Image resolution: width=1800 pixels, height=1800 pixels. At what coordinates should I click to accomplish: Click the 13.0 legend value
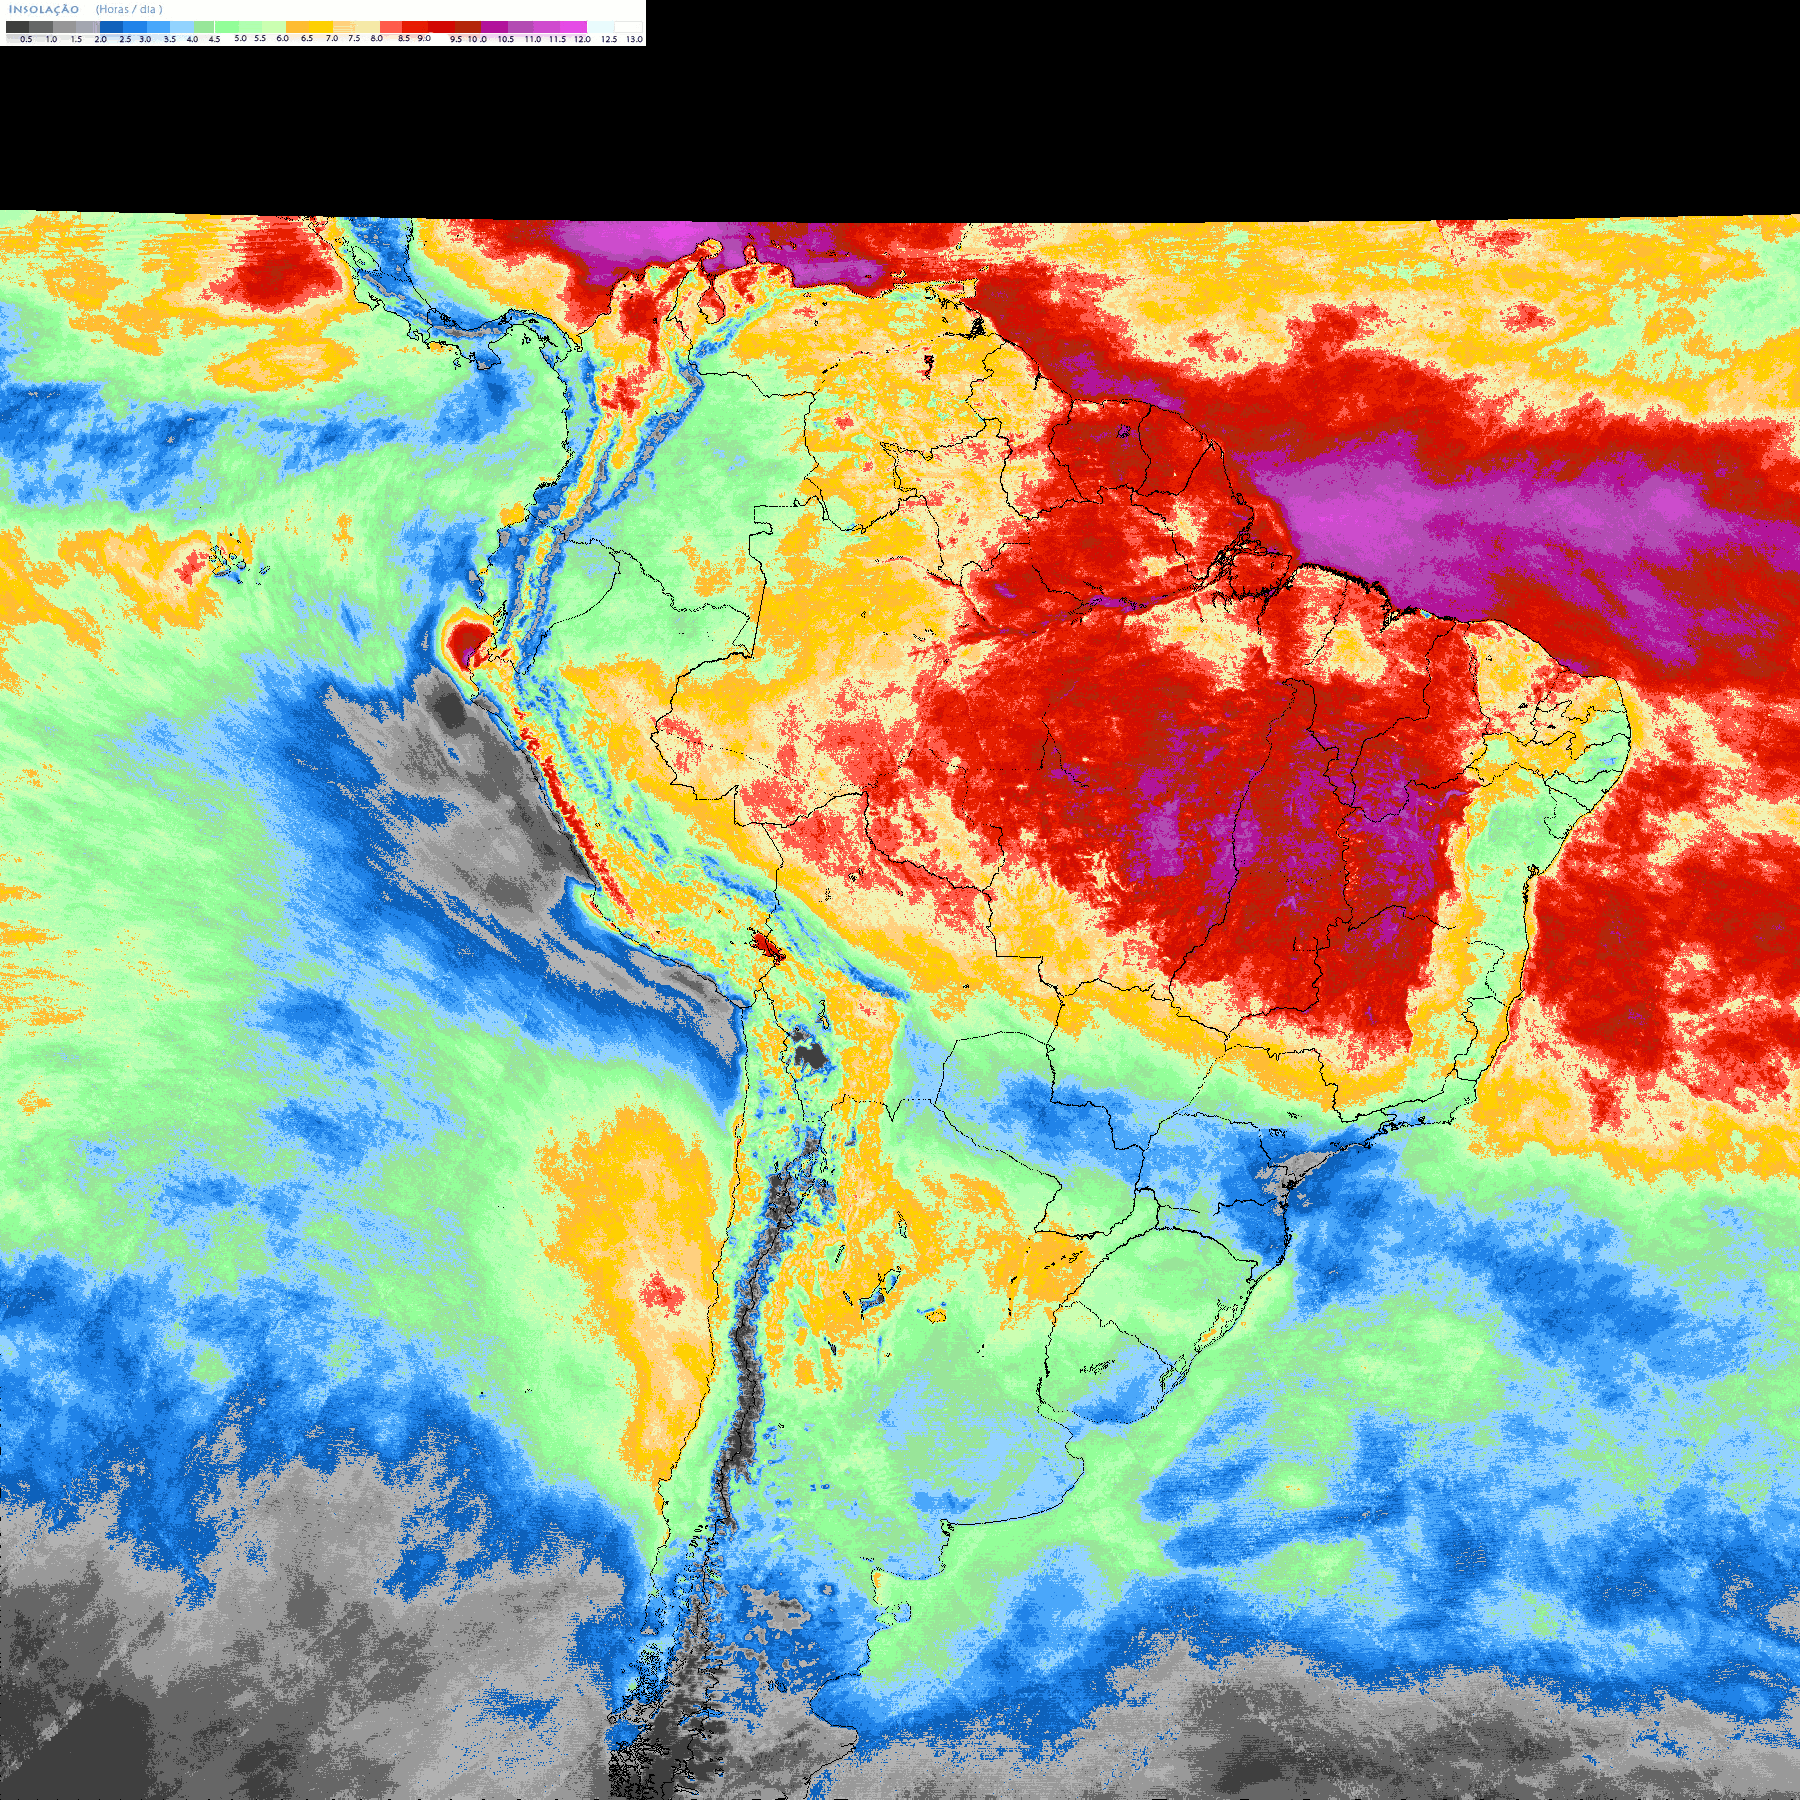point(634,39)
